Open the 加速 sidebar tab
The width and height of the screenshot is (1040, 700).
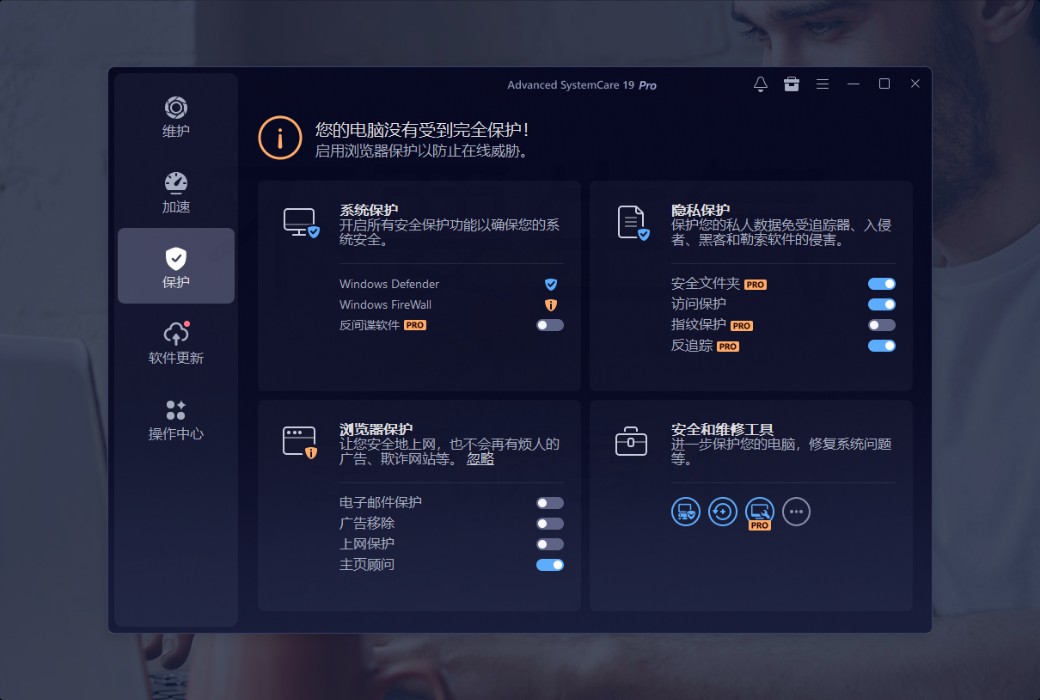[176, 193]
